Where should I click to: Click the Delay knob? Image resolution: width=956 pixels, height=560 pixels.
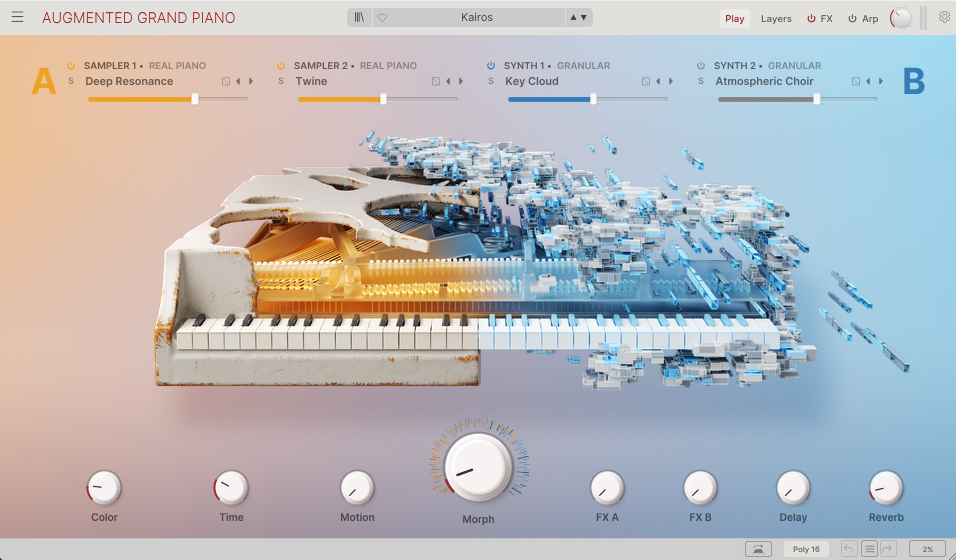[x=793, y=488]
